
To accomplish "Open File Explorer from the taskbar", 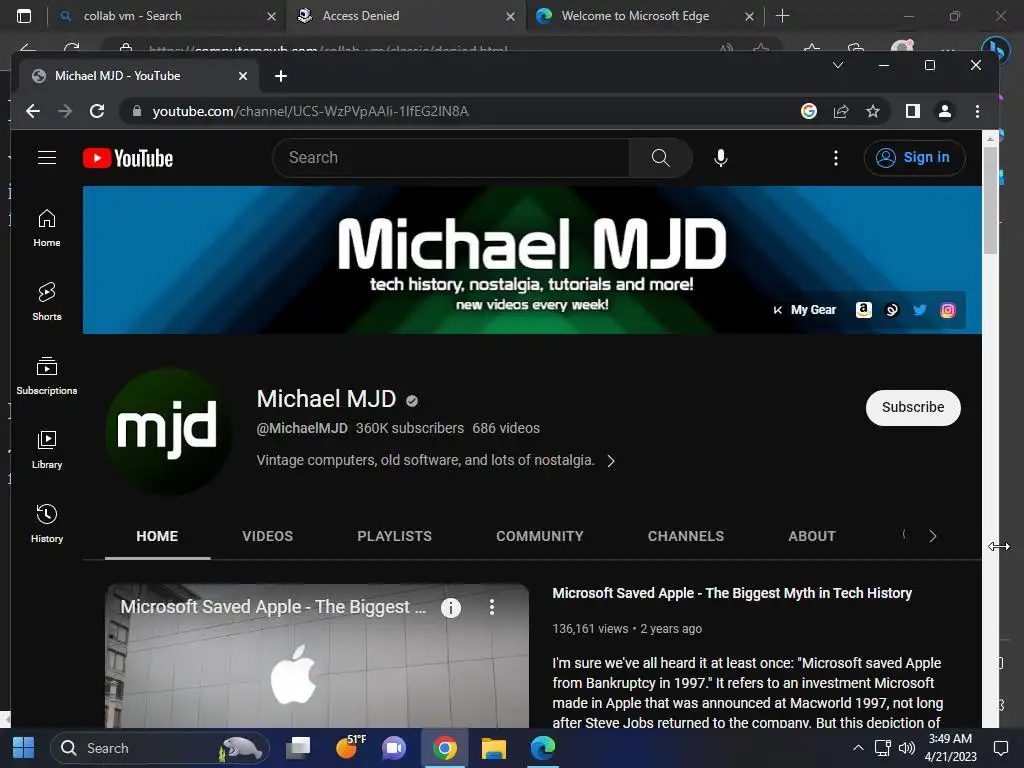I will click(x=494, y=748).
